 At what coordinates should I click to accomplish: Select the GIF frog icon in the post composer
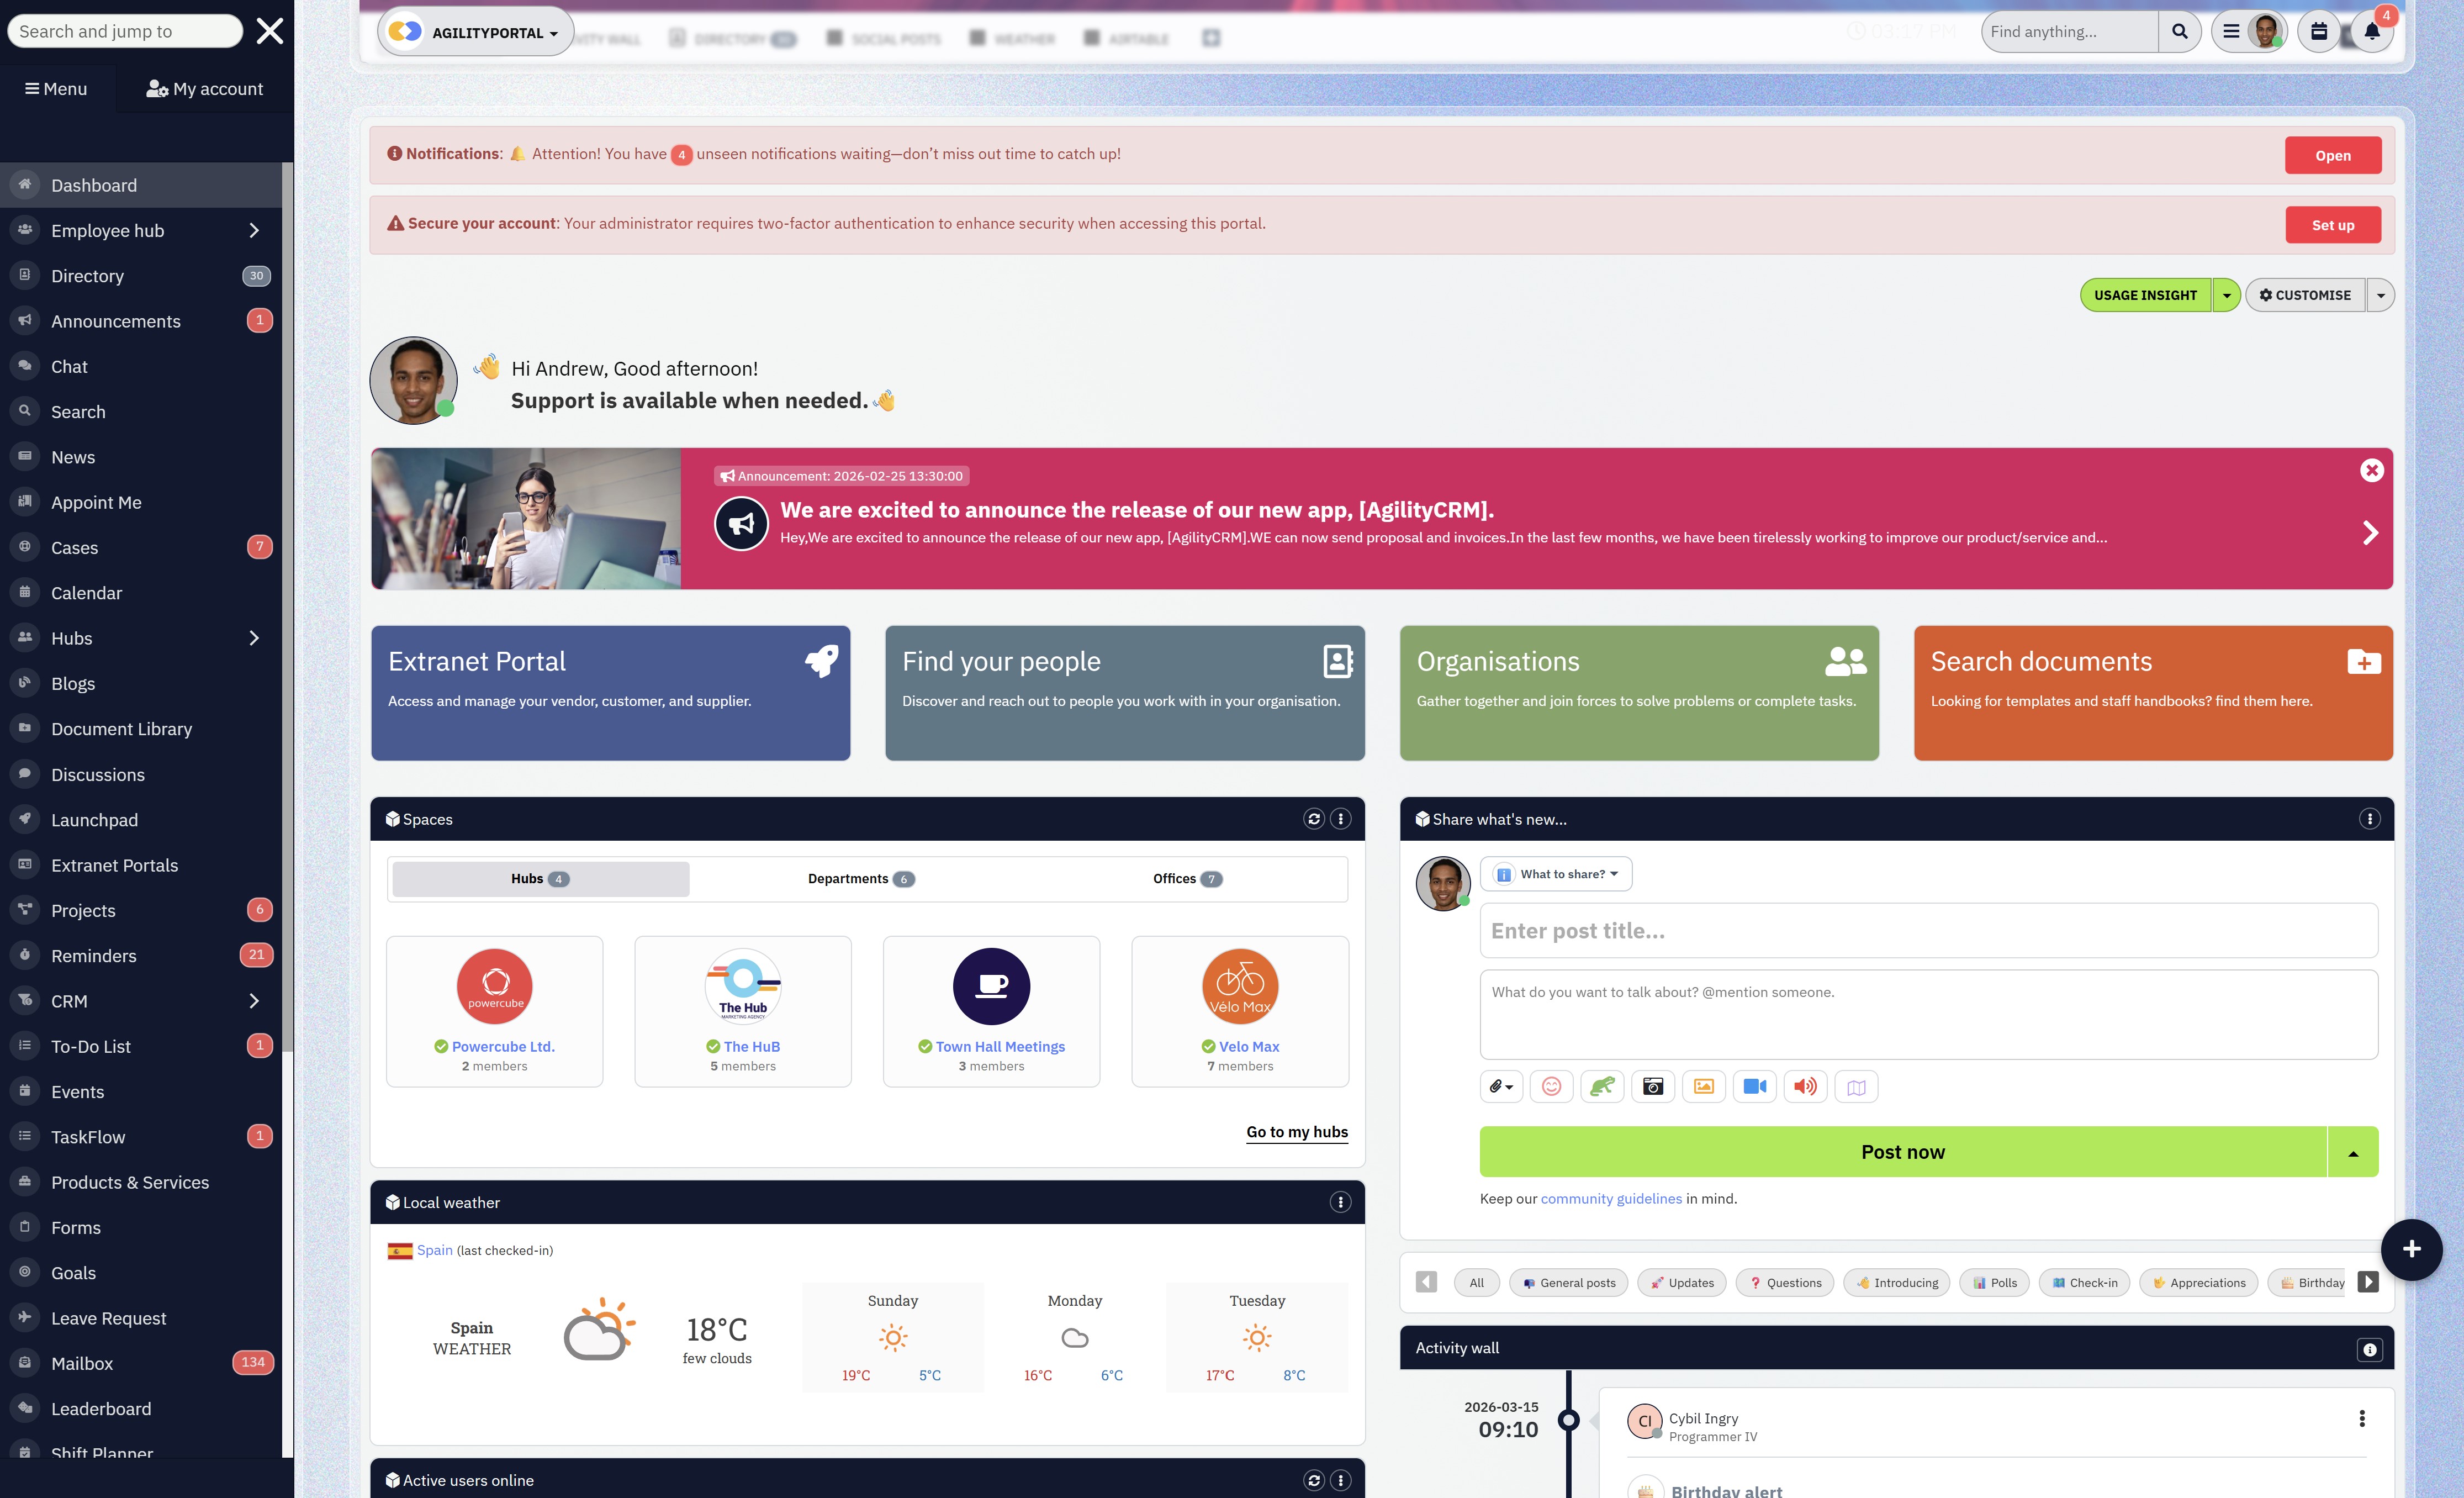point(1602,1086)
